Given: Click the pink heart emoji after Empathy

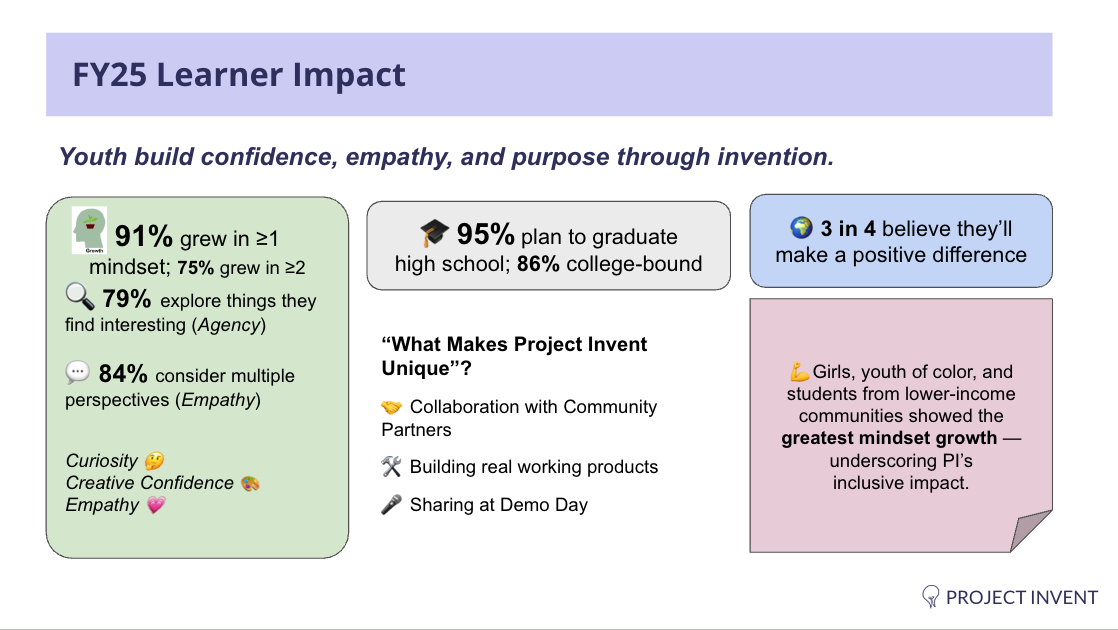Looking at the screenshot, I should pyautogui.click(x=156, y=505).
